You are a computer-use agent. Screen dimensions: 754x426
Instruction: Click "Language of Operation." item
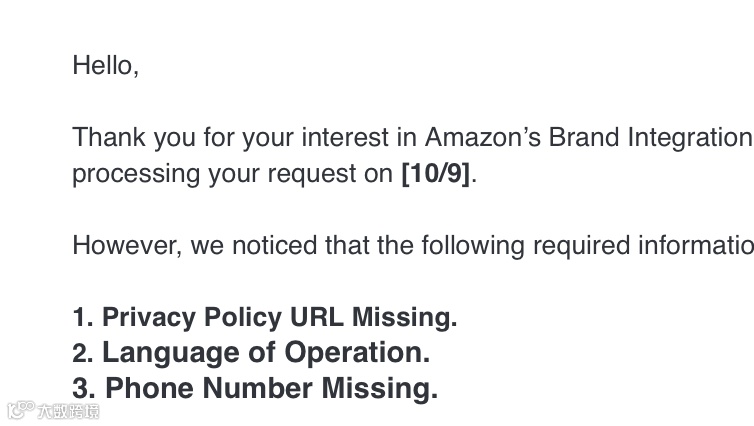tap(266, 353)
